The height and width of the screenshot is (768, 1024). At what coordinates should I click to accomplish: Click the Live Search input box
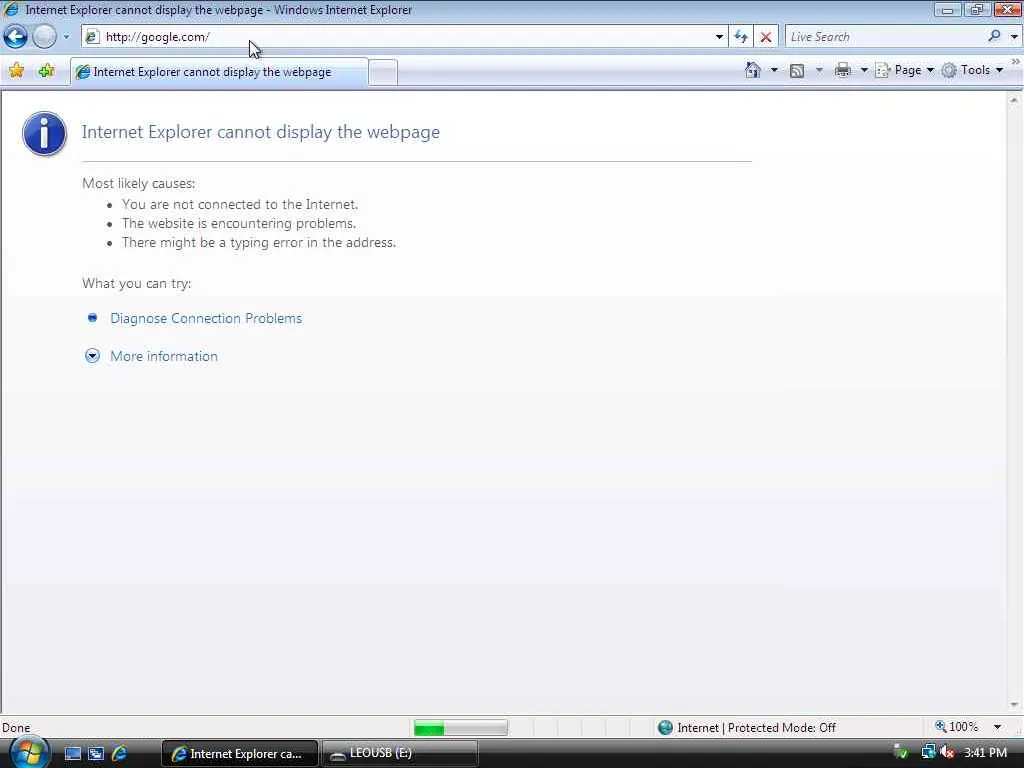[885, 37]
